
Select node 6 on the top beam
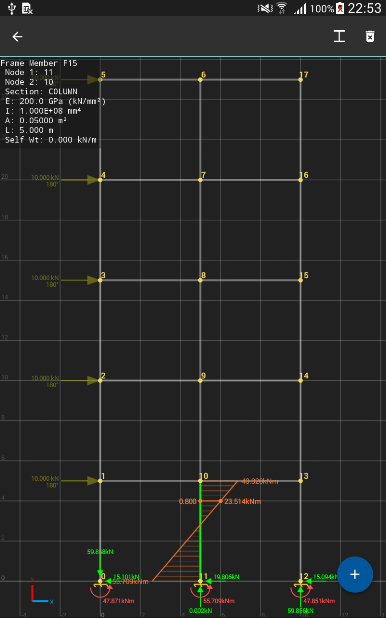tap(200, 79)
